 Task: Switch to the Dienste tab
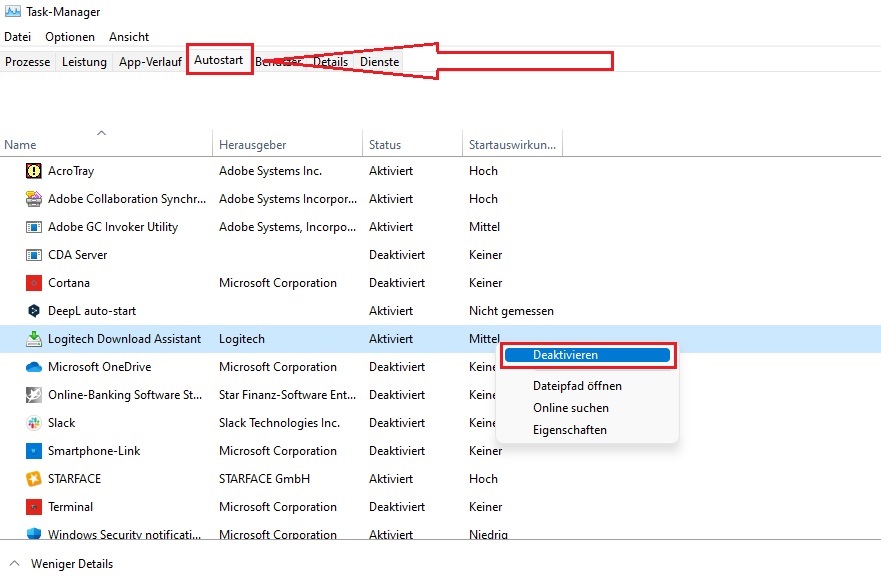coord(380,62)
